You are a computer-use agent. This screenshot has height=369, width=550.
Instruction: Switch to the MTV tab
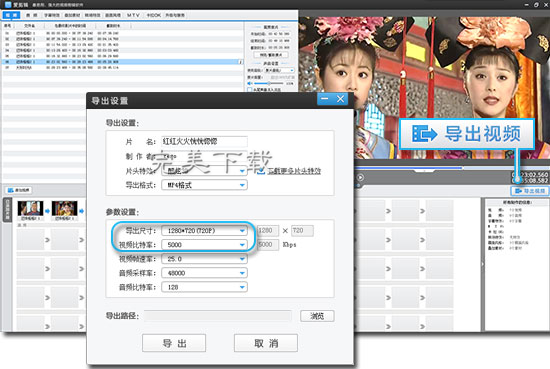(133, 15)
